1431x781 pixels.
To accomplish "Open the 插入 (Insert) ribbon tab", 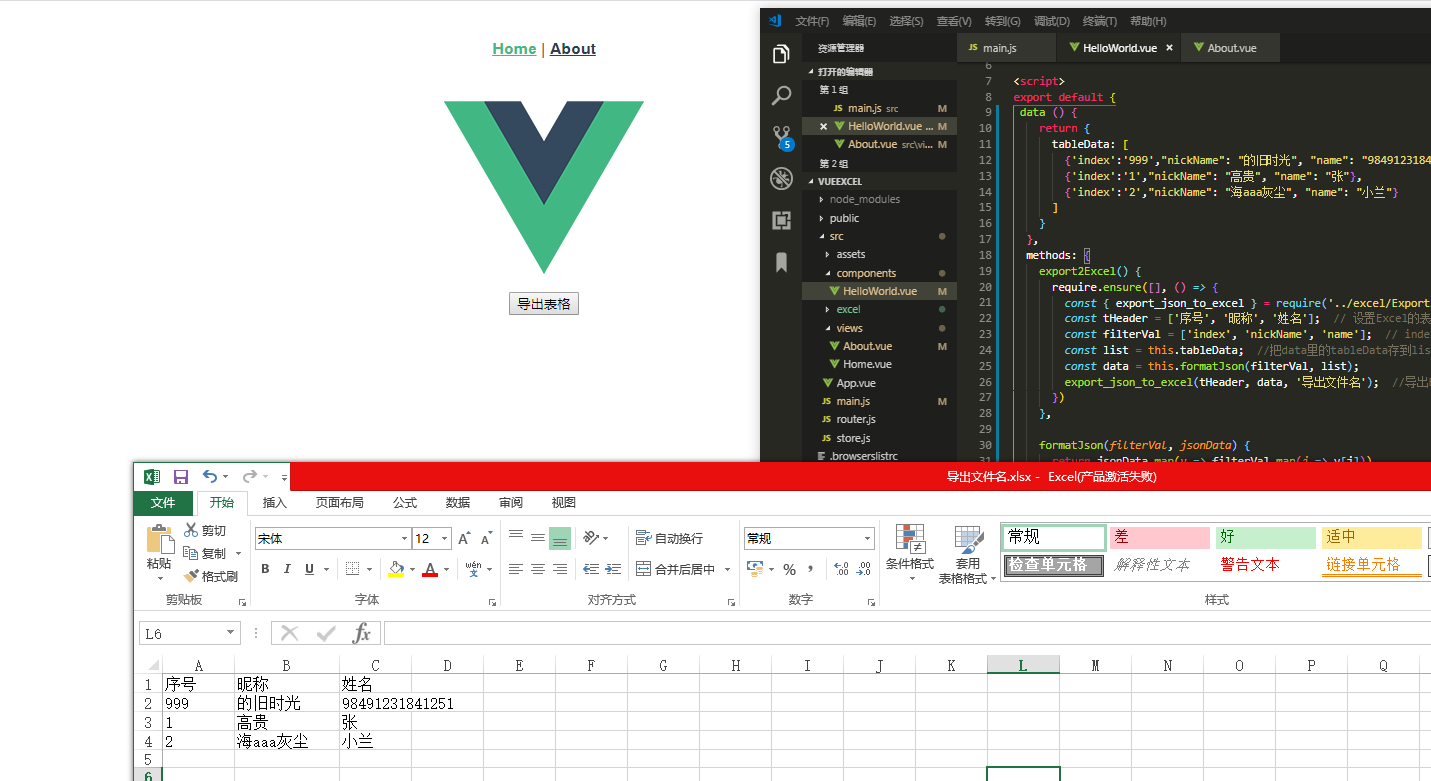I will coord(275,503).
